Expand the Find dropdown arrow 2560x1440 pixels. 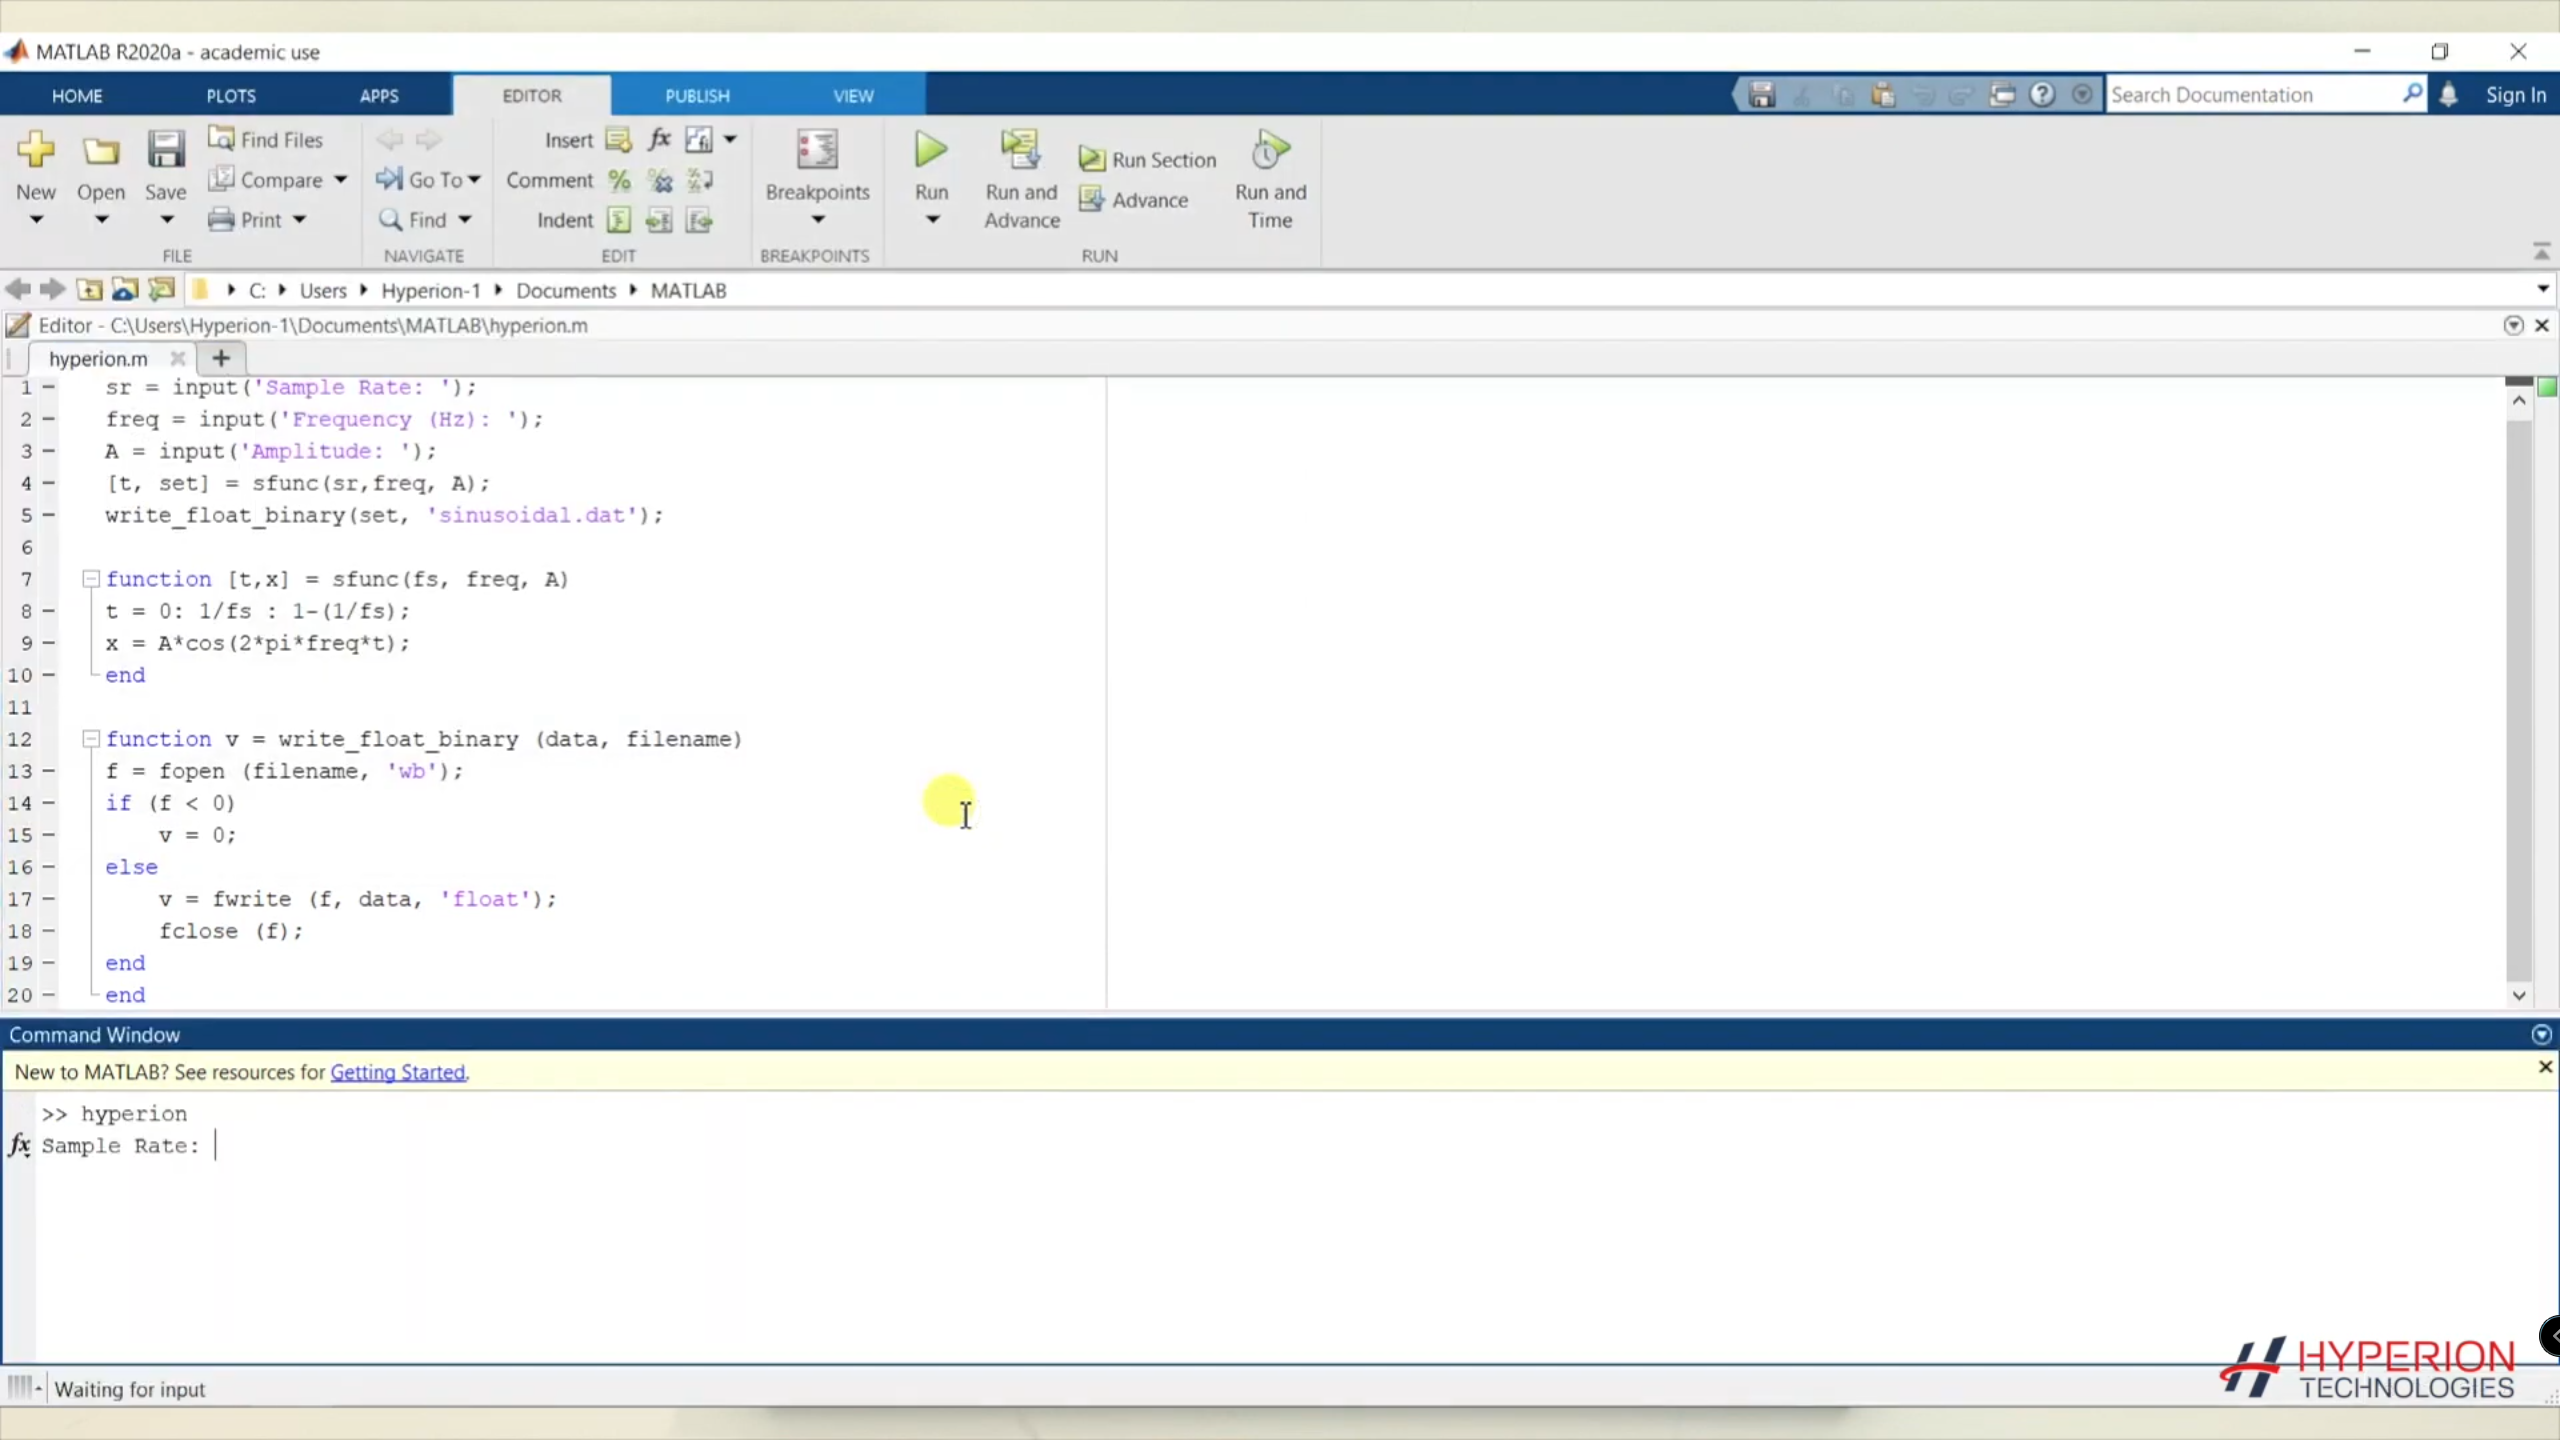coord(465,220)
